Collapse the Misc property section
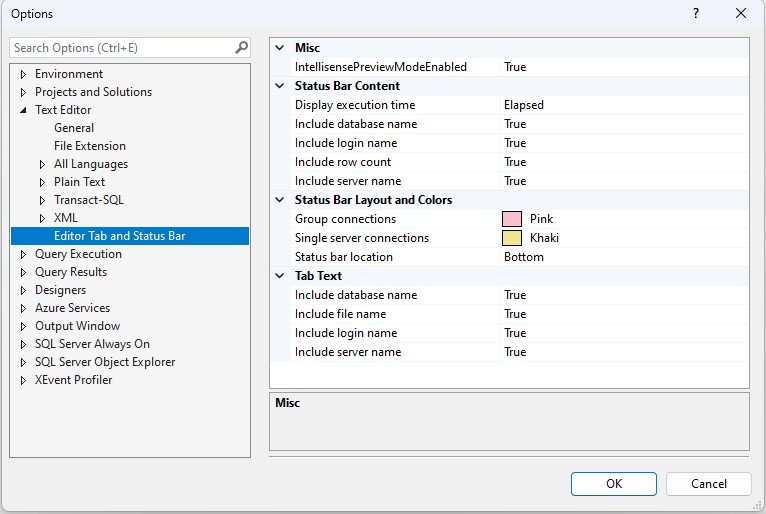 280,48
